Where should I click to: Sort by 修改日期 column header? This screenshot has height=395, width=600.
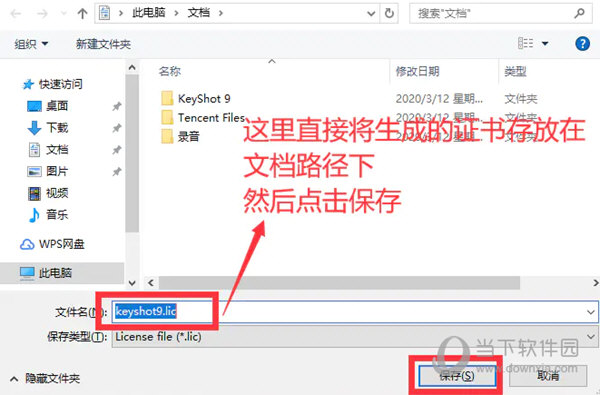tap(417, 71)
